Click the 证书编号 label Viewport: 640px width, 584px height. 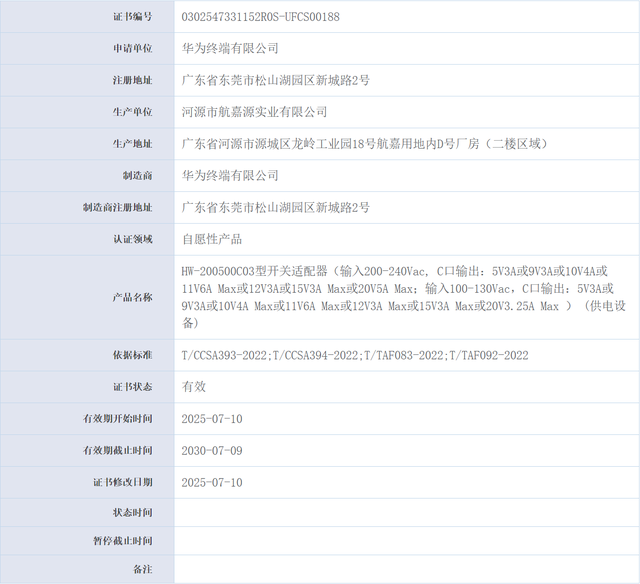[133, 17]
